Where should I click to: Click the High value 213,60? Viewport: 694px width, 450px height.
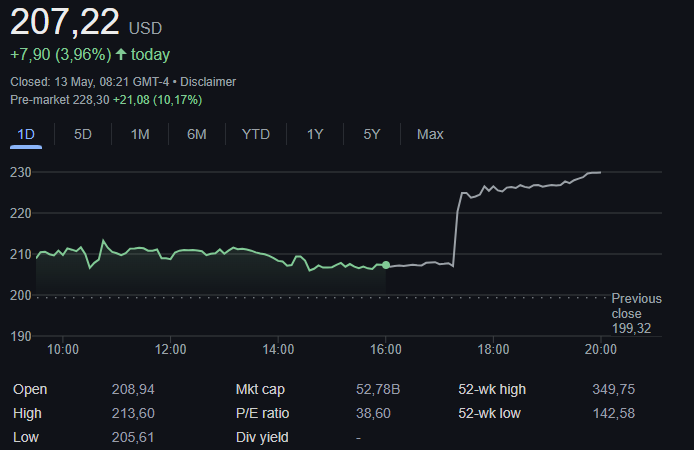point(133,413)
